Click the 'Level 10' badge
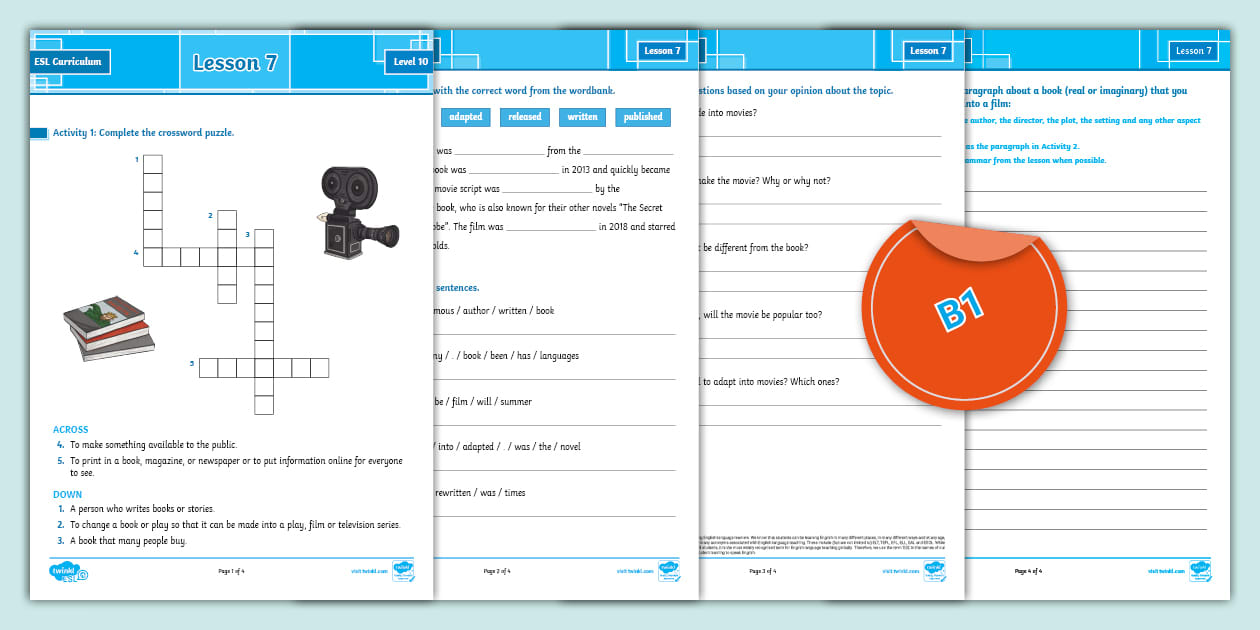The image size is (1260, 630). click(x=411, y=61)
